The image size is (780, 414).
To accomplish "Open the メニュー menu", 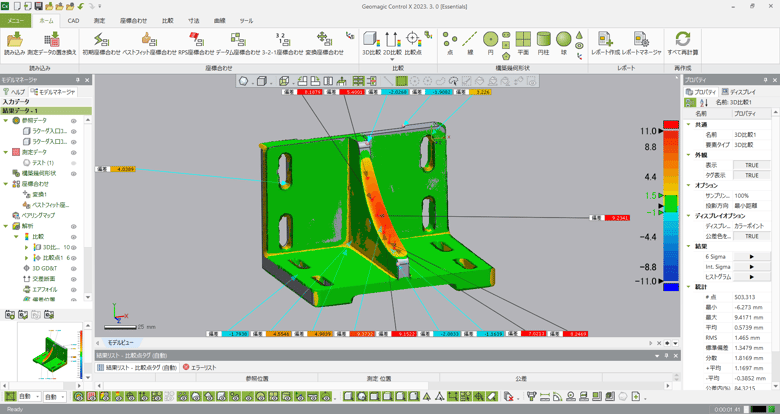I will [15, 20].
